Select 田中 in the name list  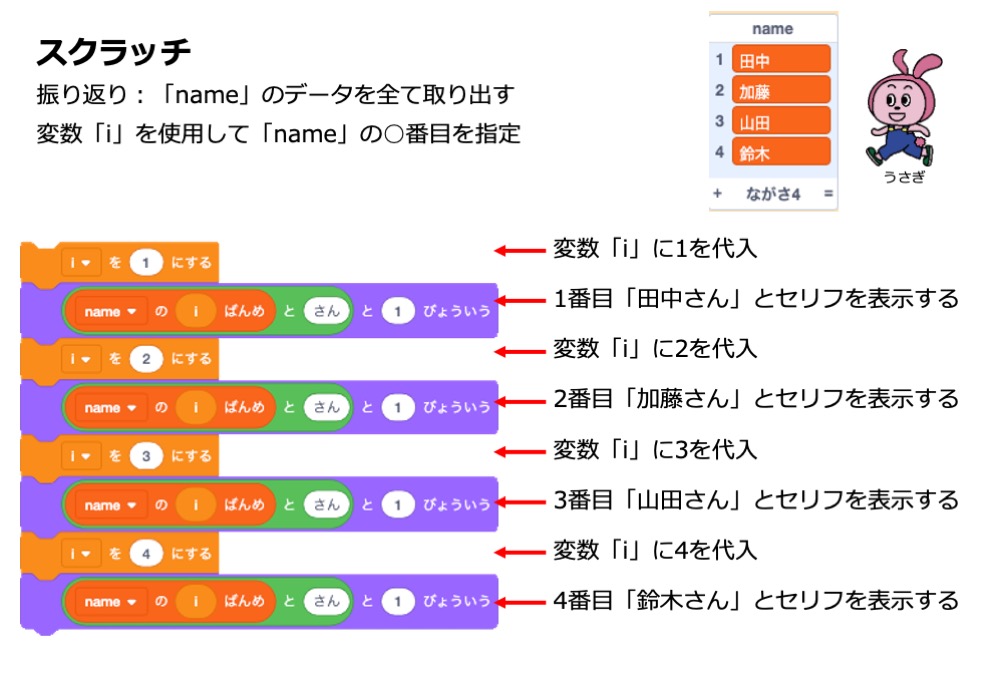coord(780,60)
